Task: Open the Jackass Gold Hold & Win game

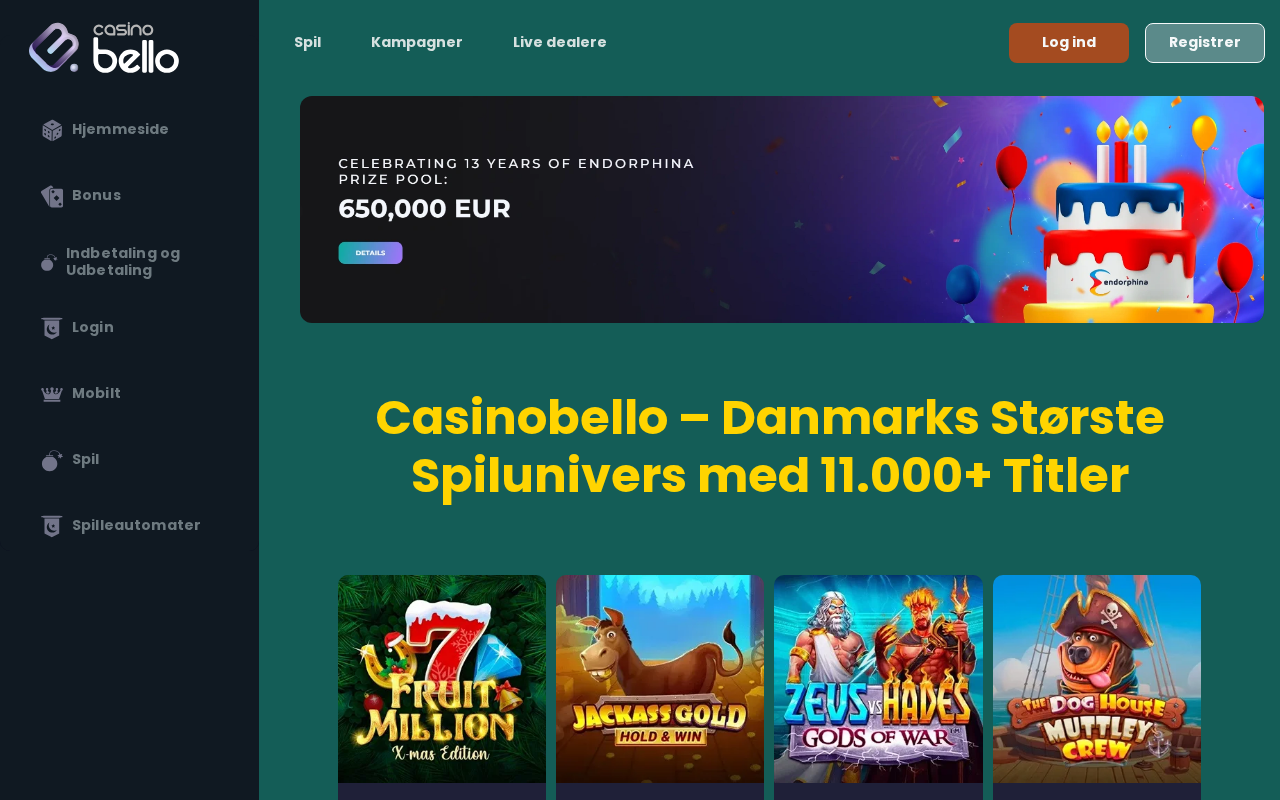Action: tap(660, 679)
